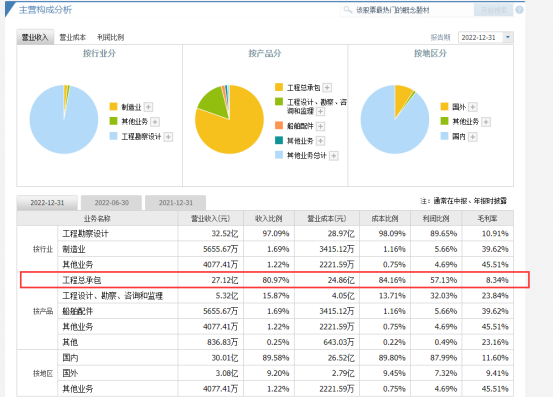The width and height of the screenshot is (554, 397).
Task: Click the 工程总承包 table row name
Action: point(82,280)
